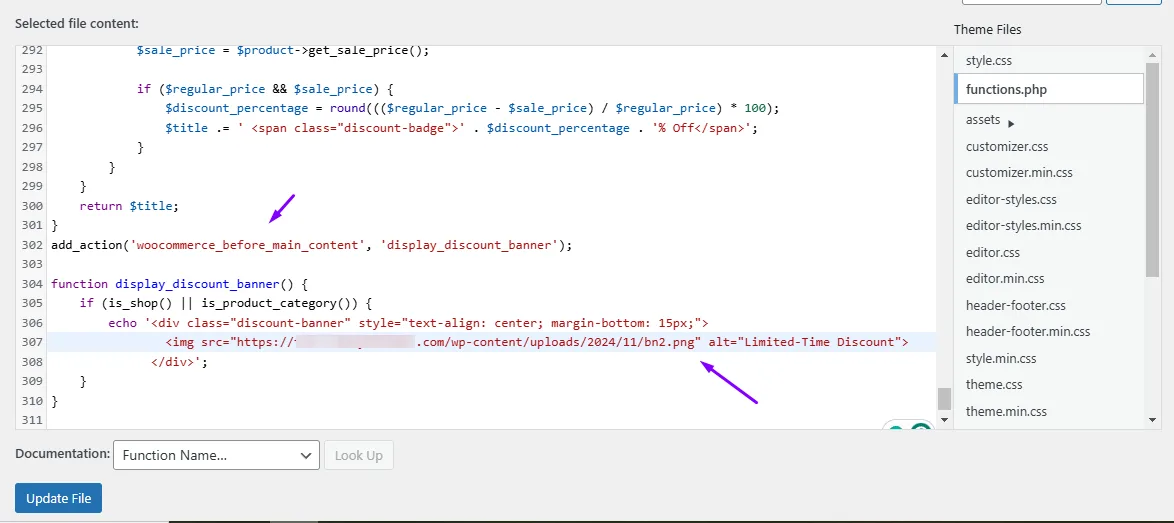Viewport: 1174px width, 523px height.
Task: Open the assets folder entry
Action: (x=983, y=120)
